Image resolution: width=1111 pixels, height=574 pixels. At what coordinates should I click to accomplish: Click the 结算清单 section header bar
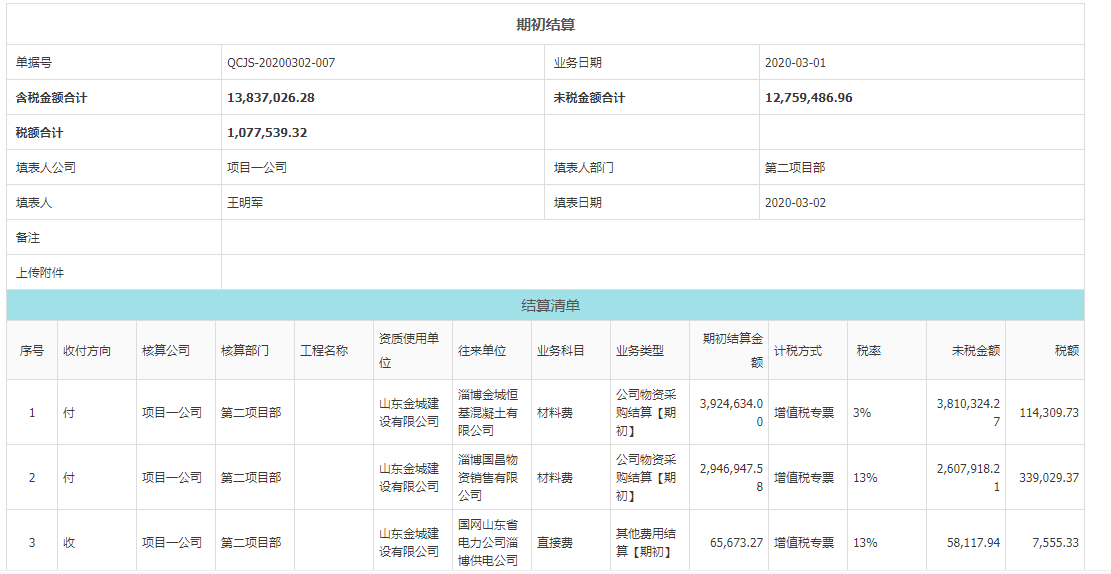tap(546, 305)
